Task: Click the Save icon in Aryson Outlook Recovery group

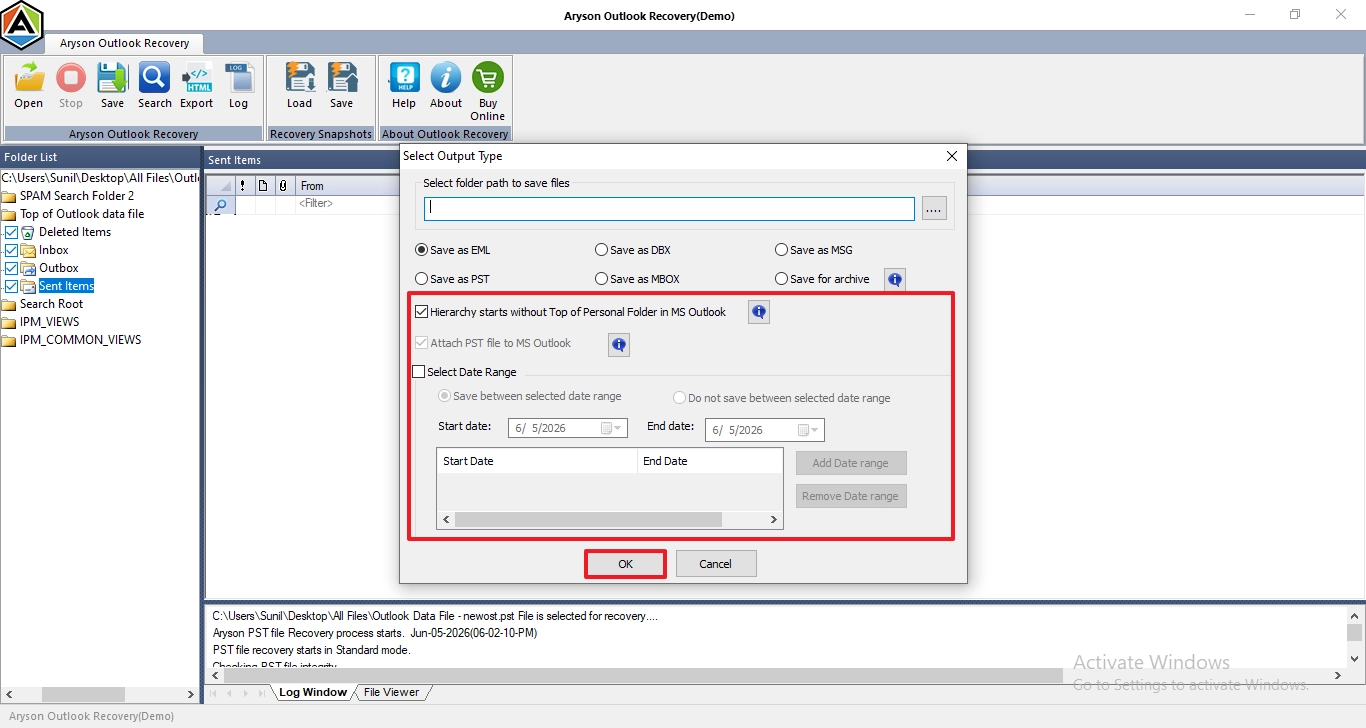Action: point(112,86)
